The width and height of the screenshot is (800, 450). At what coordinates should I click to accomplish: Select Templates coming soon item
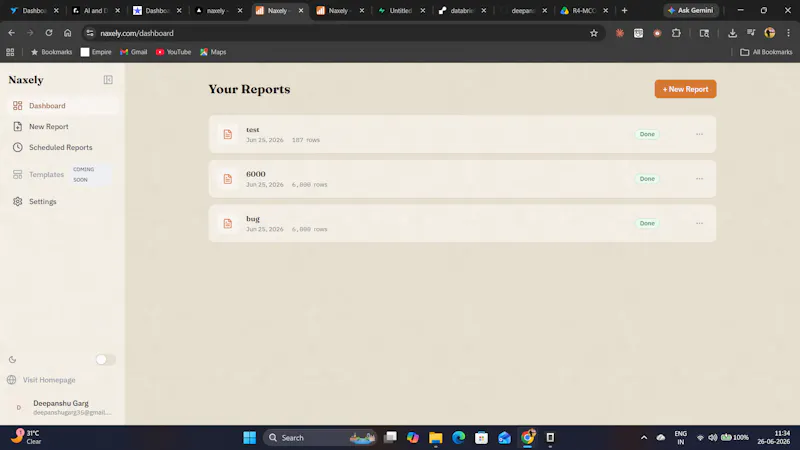63,174
